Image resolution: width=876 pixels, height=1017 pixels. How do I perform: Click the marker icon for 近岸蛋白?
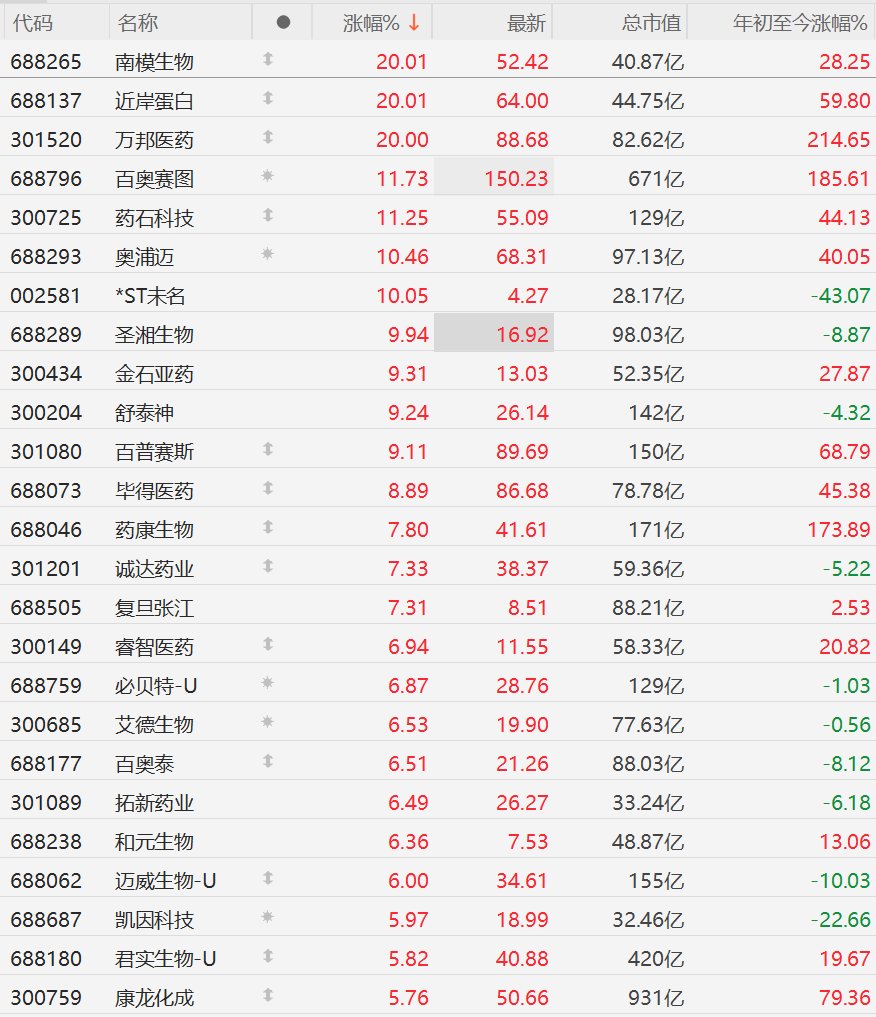click(x=268, y=99)
